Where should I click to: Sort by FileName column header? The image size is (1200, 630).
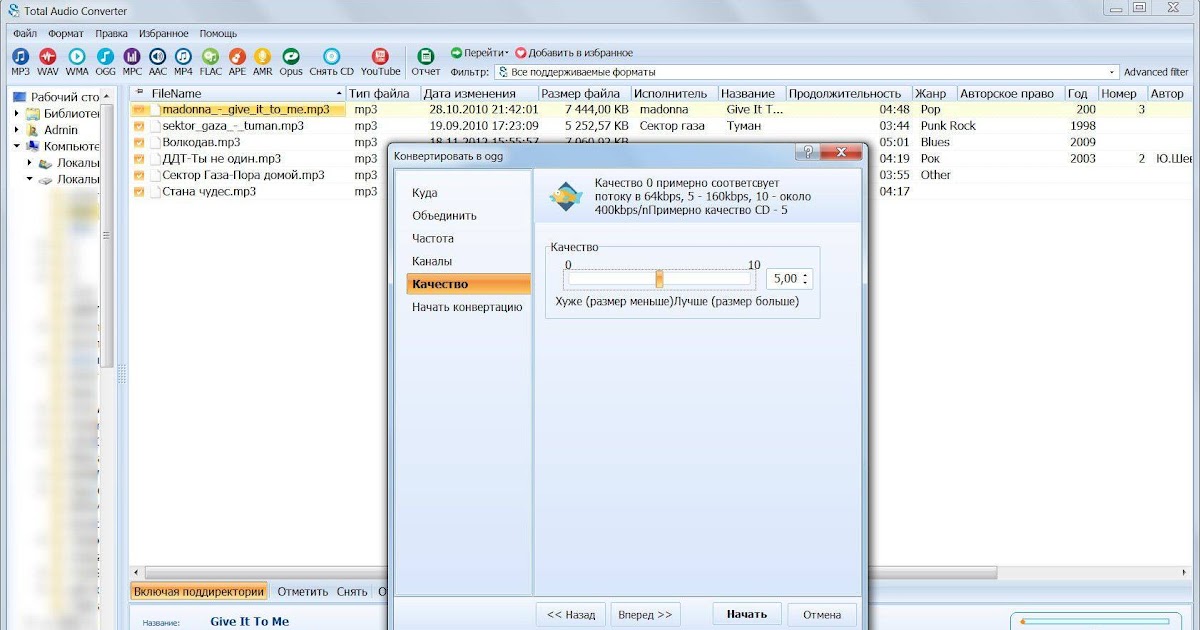[238, 94]
